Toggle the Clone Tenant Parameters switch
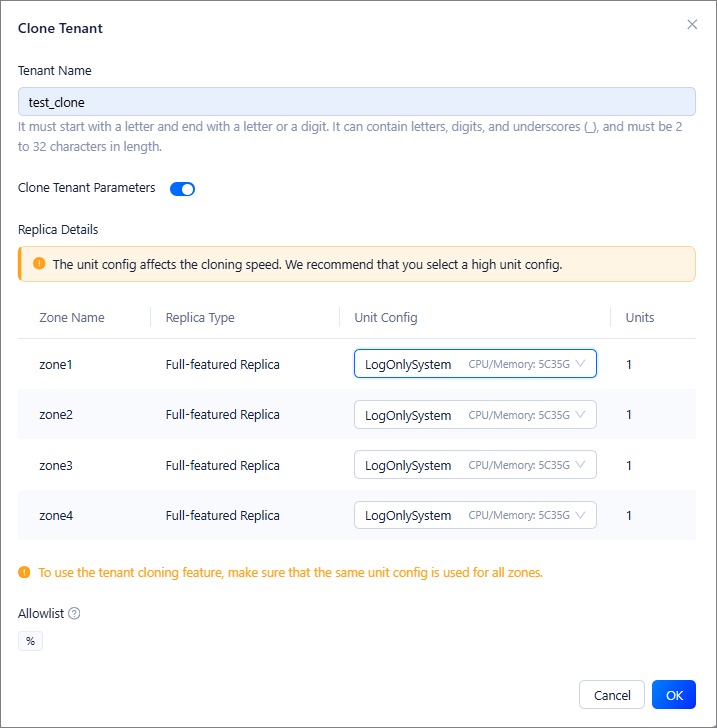 coord(182,189)
